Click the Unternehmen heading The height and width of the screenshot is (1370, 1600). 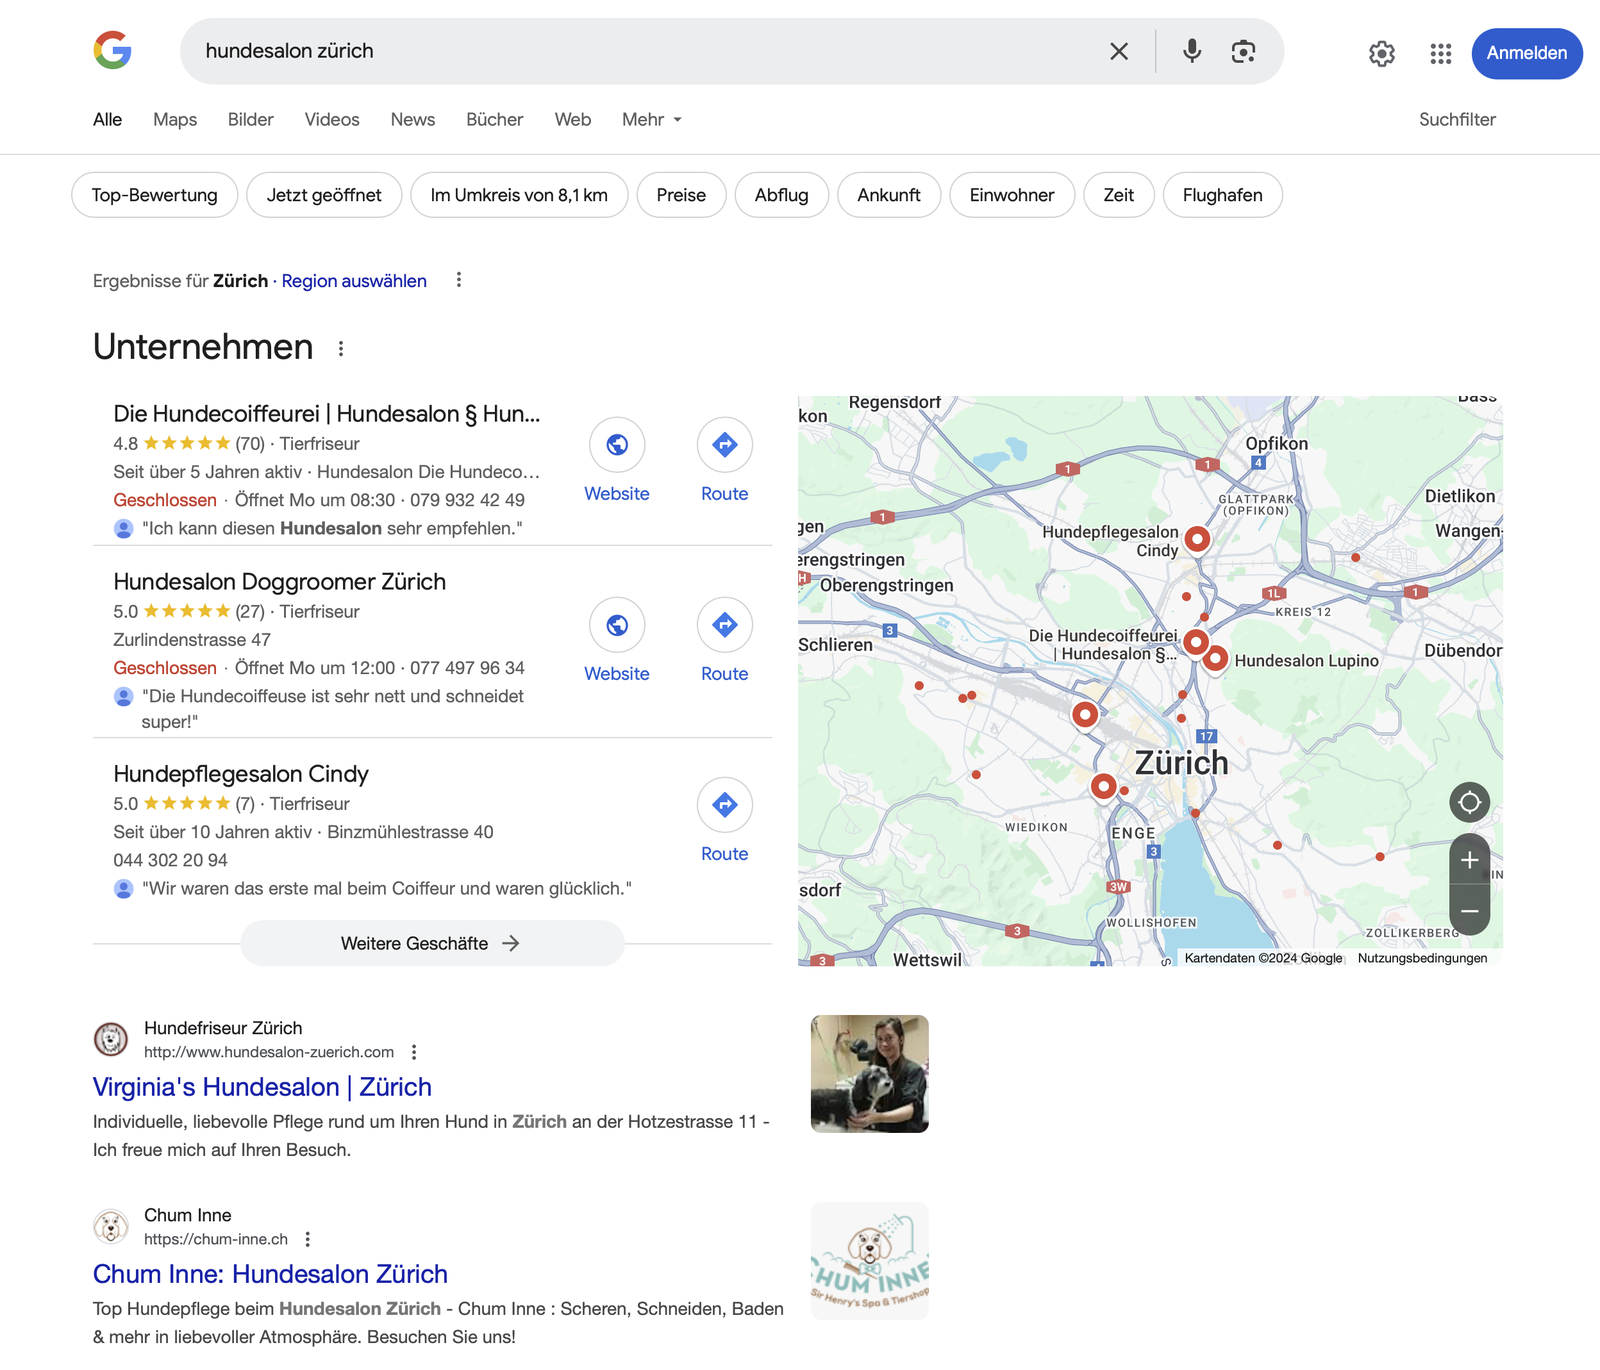[x=203, y=347]
